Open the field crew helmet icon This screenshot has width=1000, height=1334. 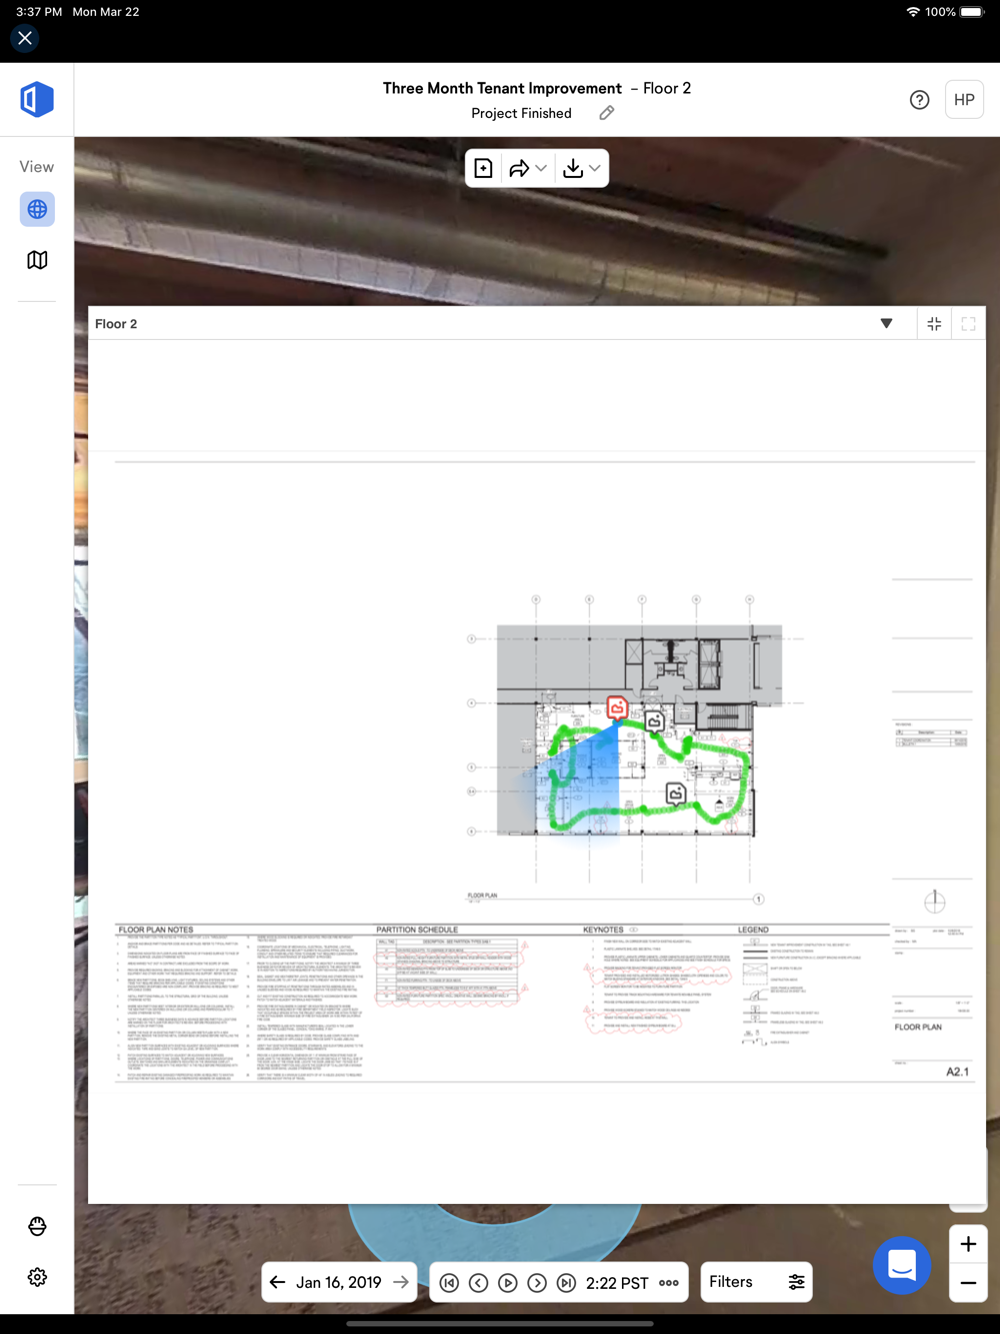point(37,1226)
